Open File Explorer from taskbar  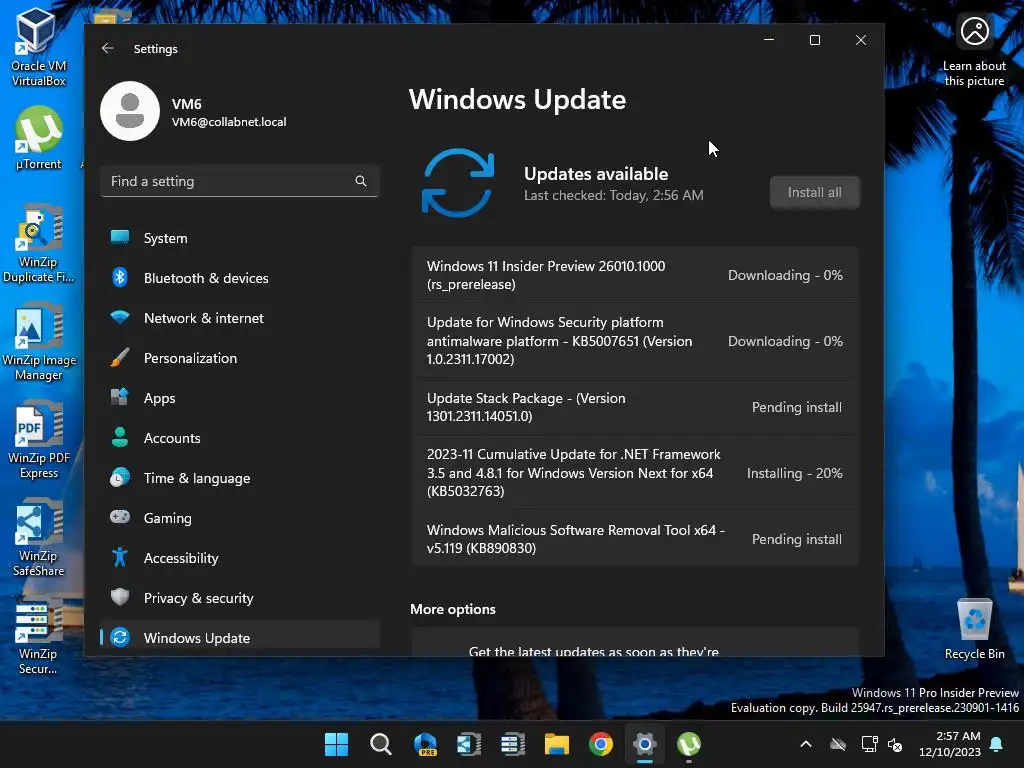click(x=557, y=744)
